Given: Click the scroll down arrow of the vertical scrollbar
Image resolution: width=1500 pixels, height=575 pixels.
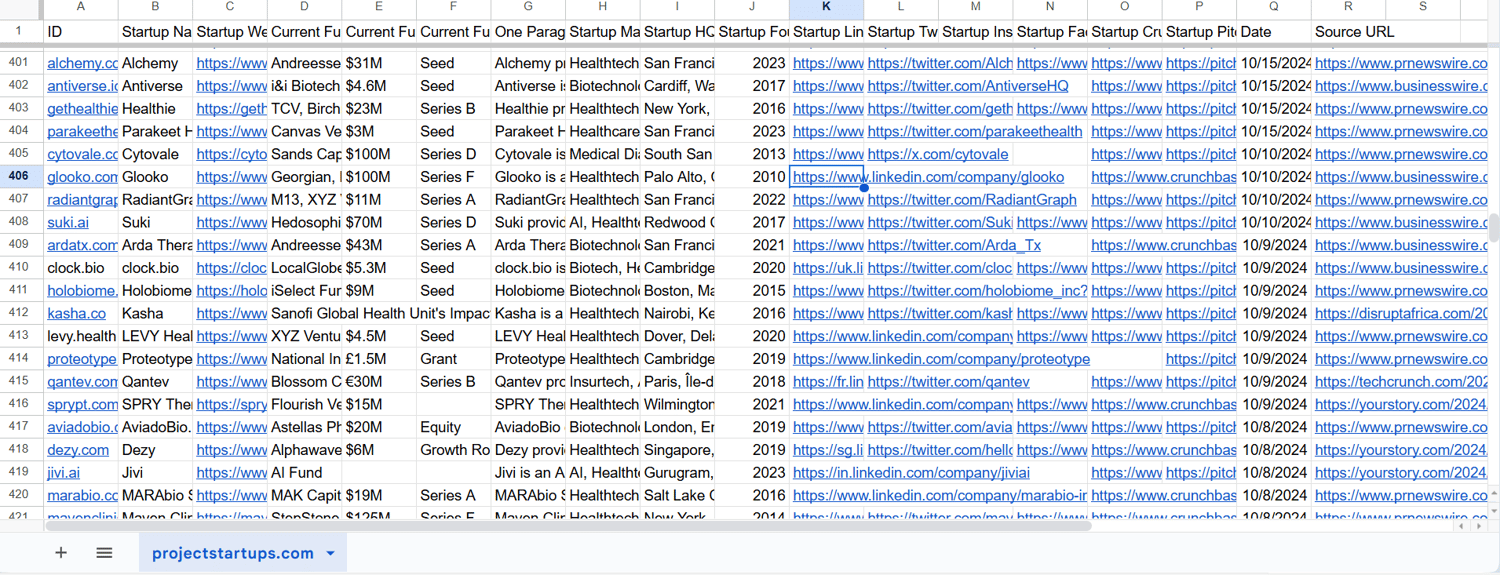Looking at the screenshot, I should [1494, 509].
